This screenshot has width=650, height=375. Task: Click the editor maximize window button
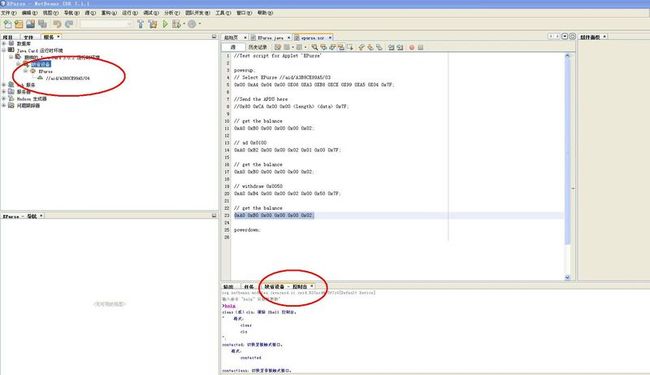[x=572, y=36]
